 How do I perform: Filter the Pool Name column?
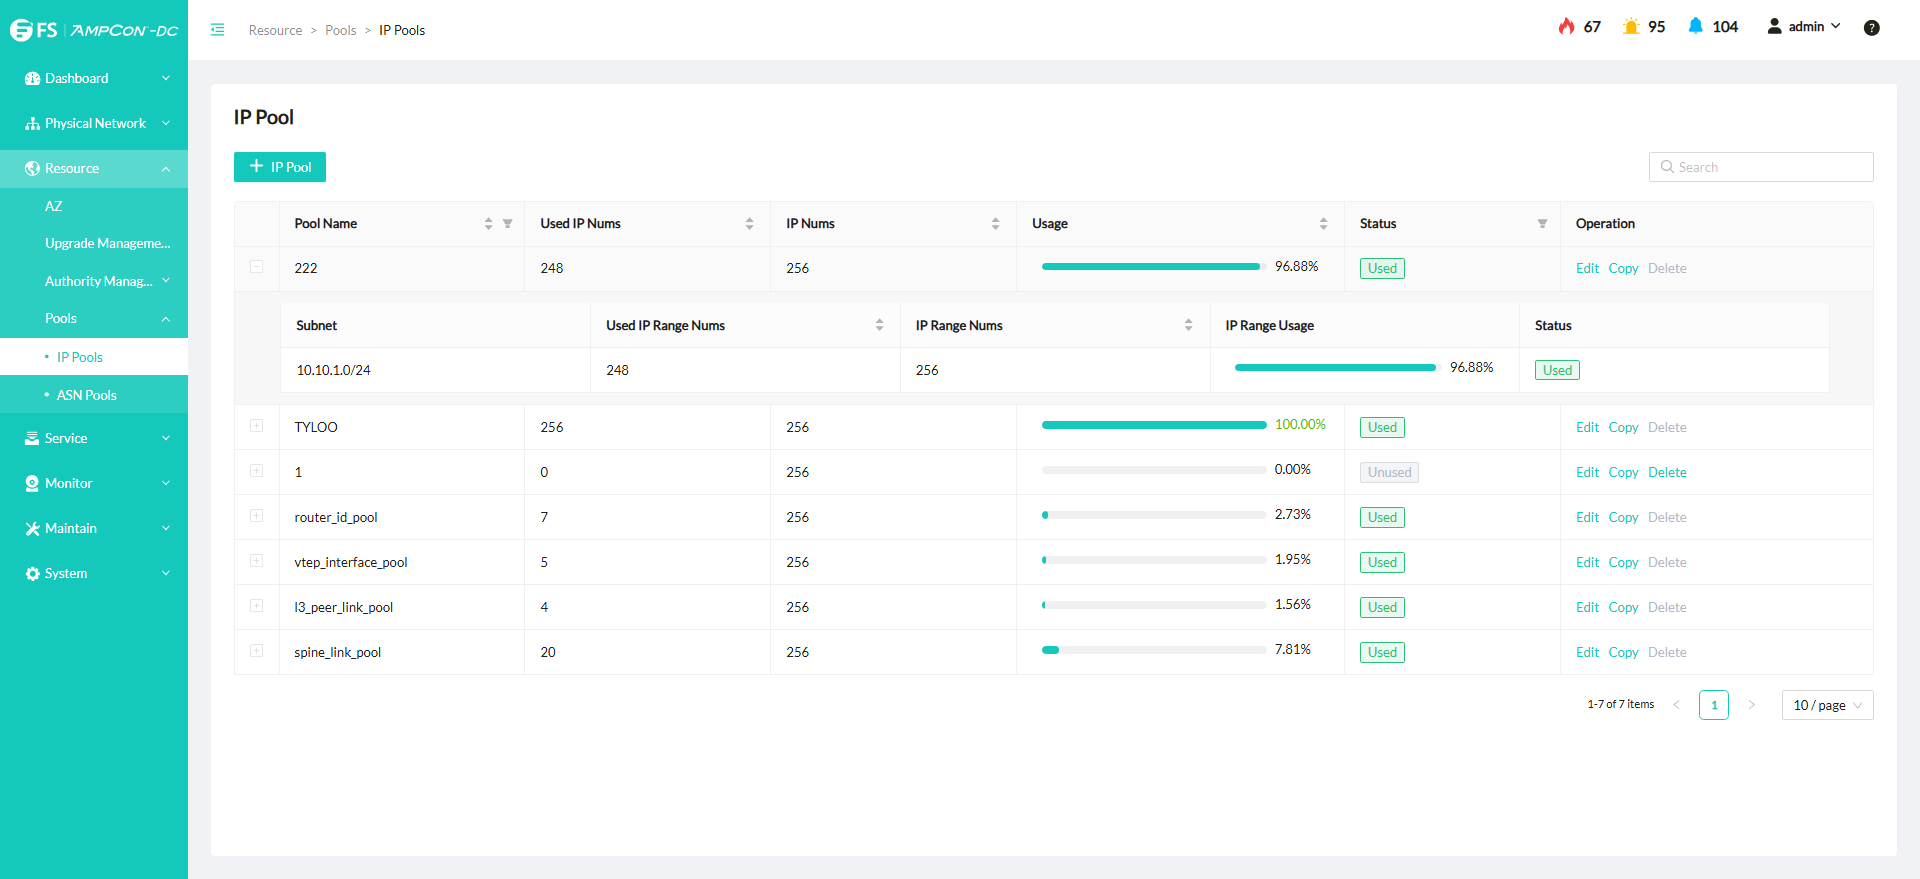point(507,224)
